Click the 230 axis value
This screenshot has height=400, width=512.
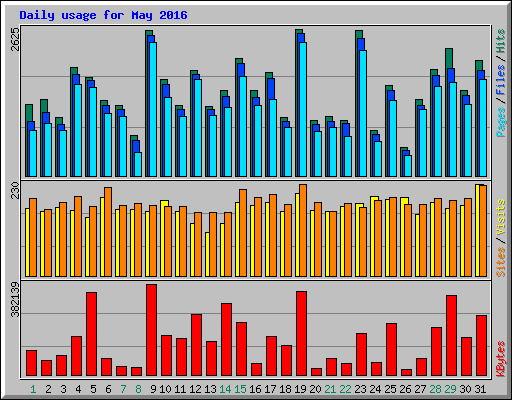16,190
